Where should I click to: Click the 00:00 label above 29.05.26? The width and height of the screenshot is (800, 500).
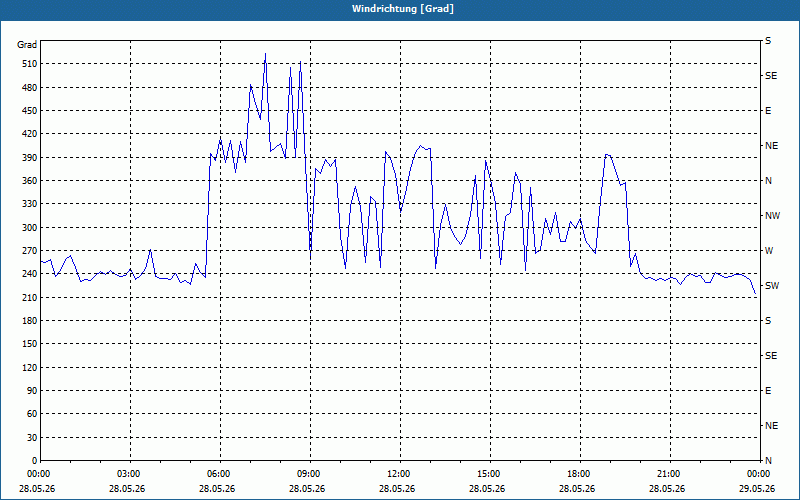[x=758, y=474]
